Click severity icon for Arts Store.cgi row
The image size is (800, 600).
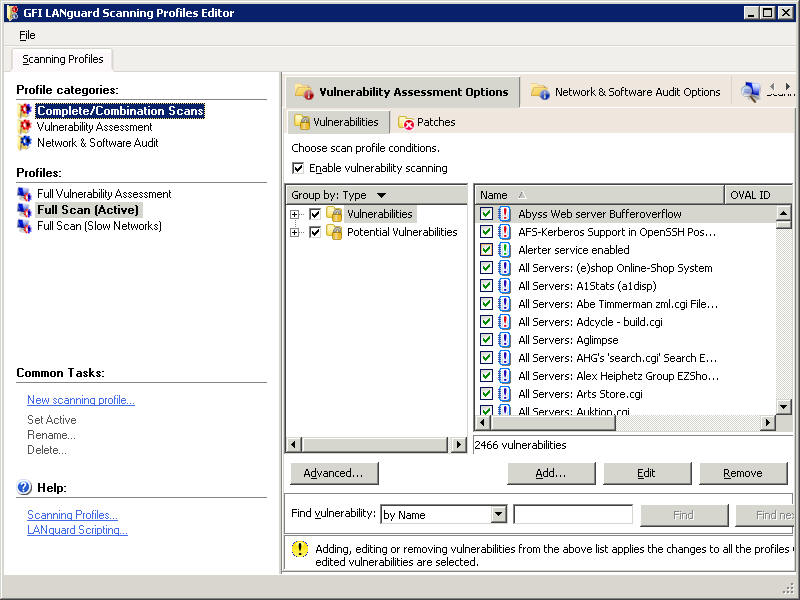pyautogui.click(x=504, y=393)
